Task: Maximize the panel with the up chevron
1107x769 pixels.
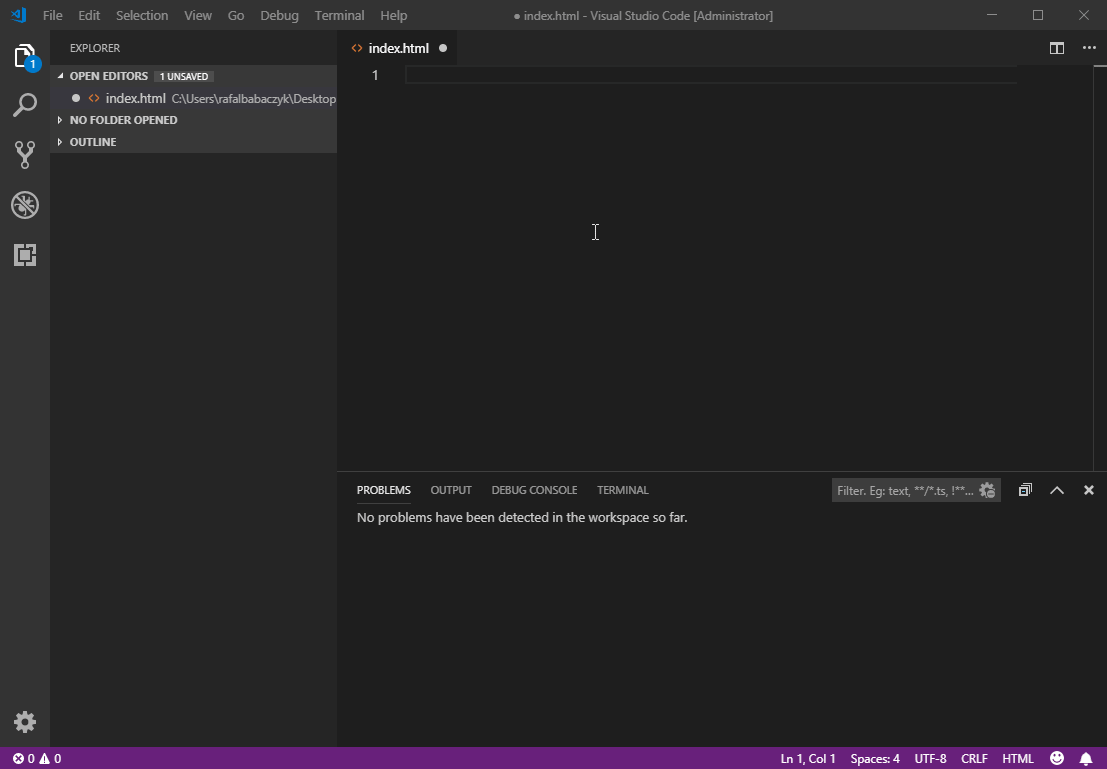Action: (x=1057, y=490)
